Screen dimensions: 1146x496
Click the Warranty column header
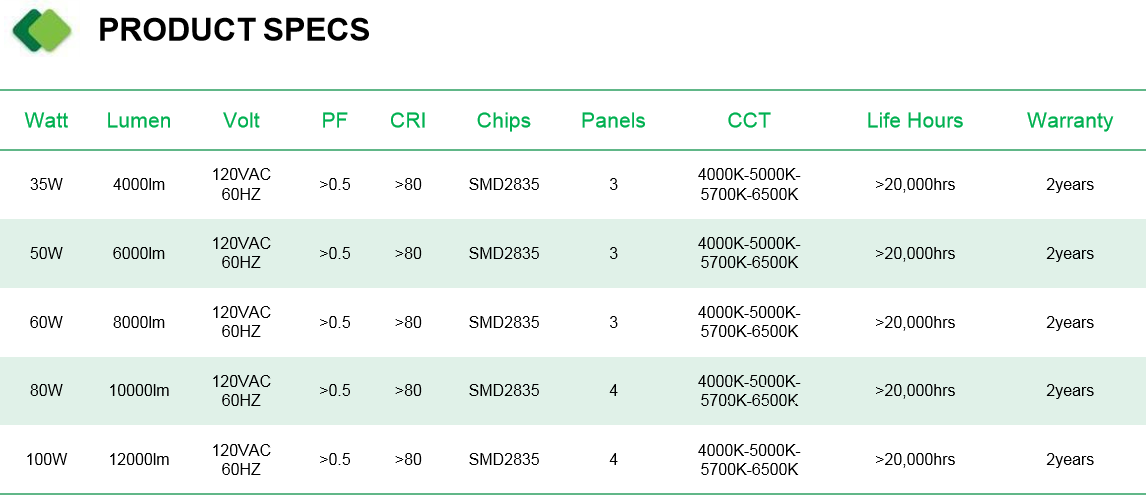click(1070, 121)
